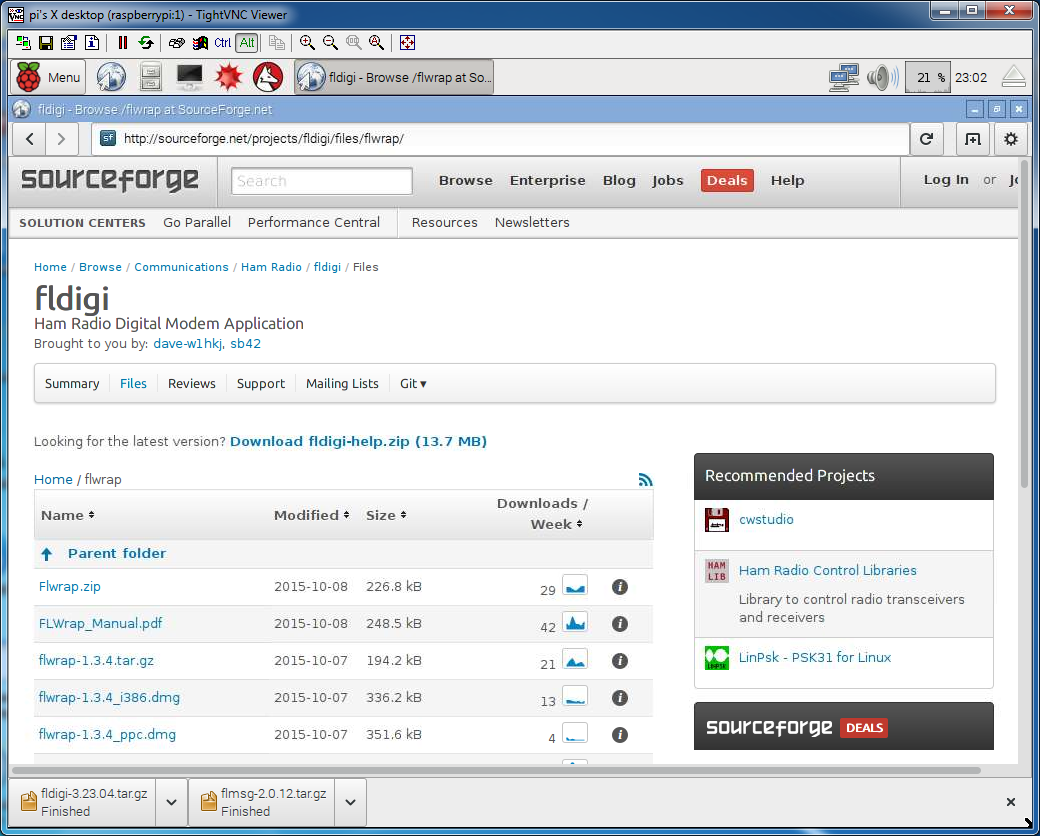Switch to the Summary tab
The width and height of the screenshot is (1040, 836).
[72, 383]
